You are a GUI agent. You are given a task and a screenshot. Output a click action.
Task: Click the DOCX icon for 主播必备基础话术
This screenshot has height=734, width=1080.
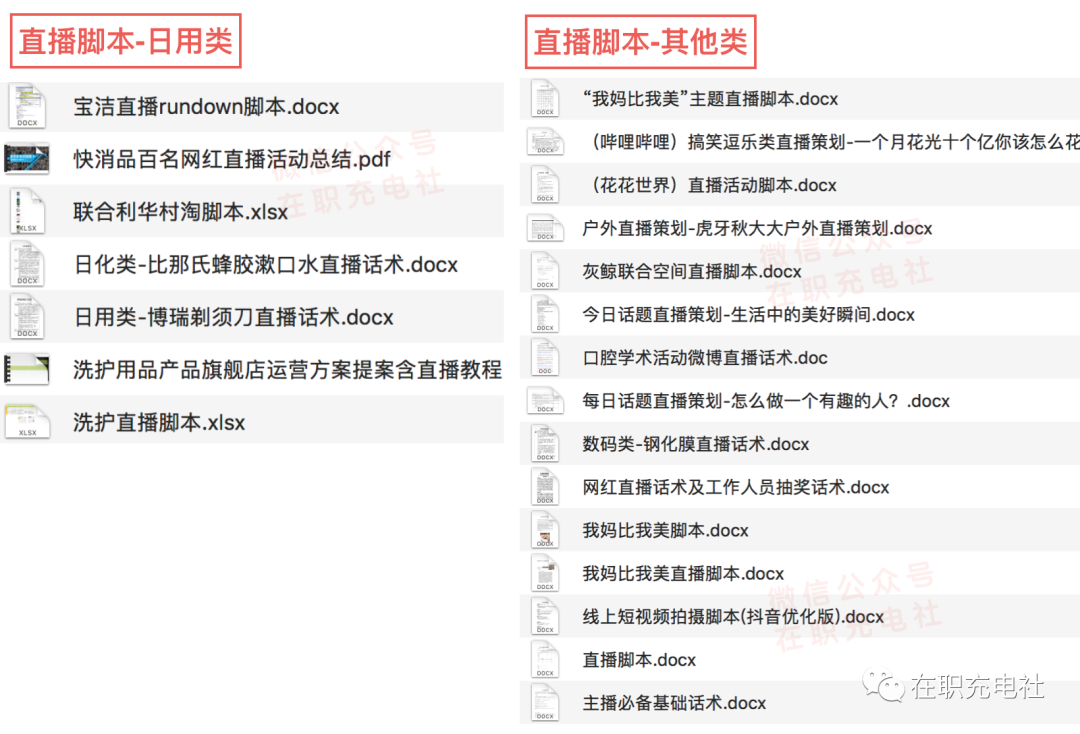coord(545,703)
